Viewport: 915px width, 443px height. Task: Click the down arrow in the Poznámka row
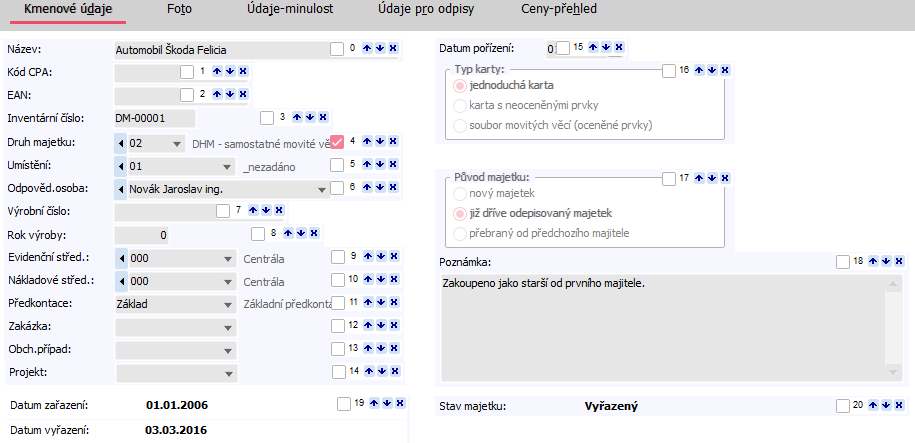click(883, 261)
